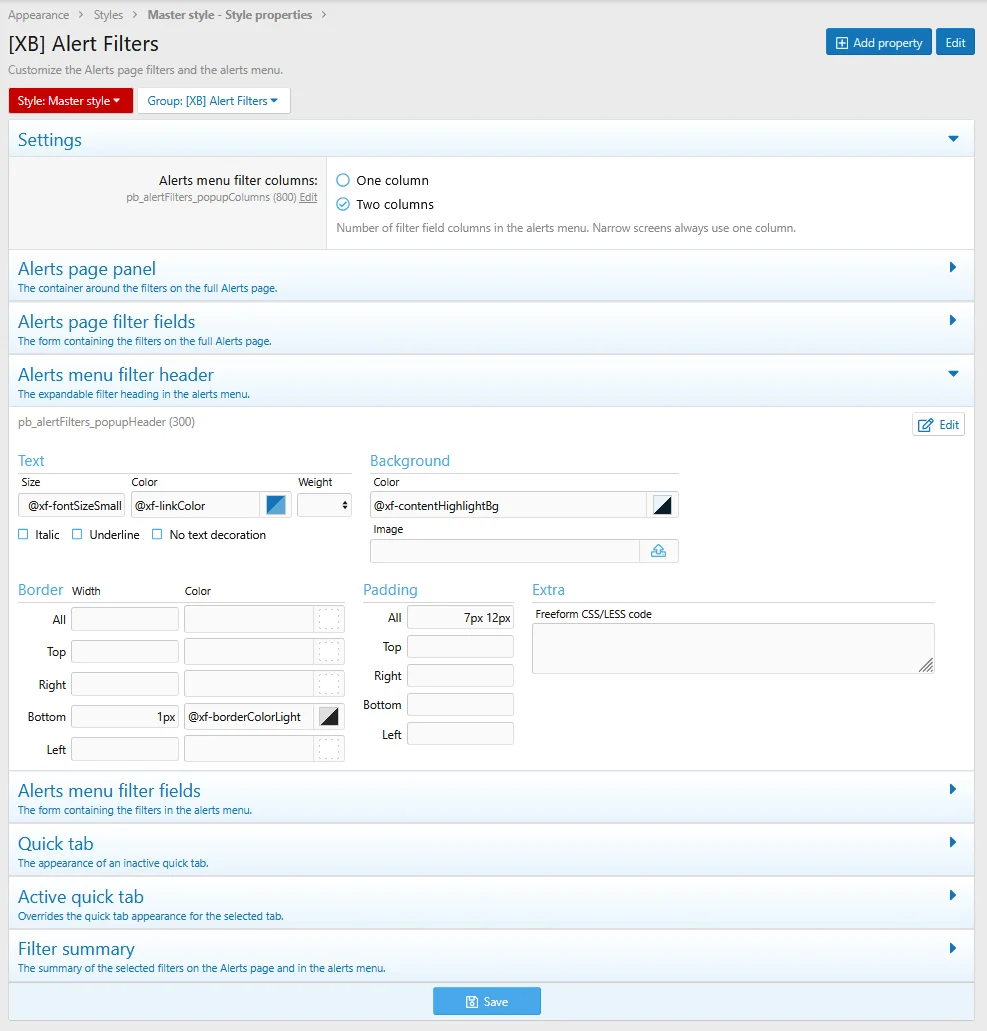The image size is (987, 1031).
Task: Open the Style: Master style dropdown
Action: click(70, 101)
